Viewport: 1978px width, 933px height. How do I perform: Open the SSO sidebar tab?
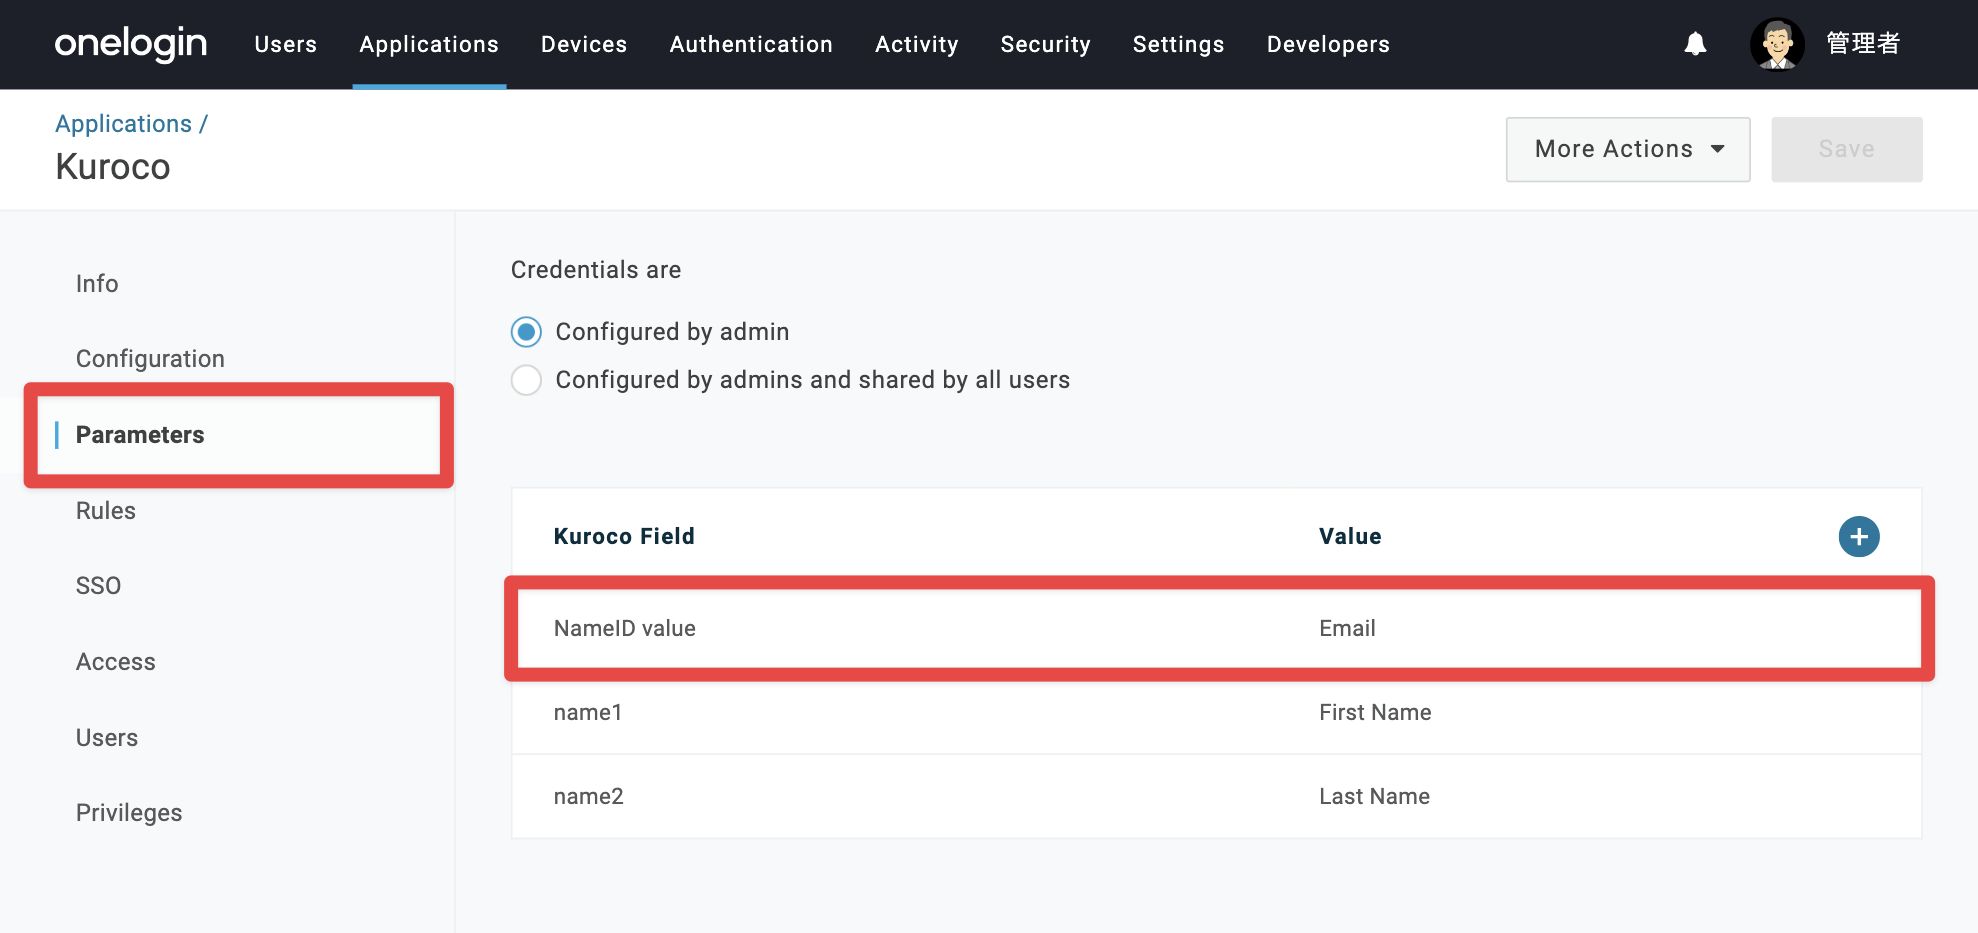pyautogui.click(x=98, y=586)
